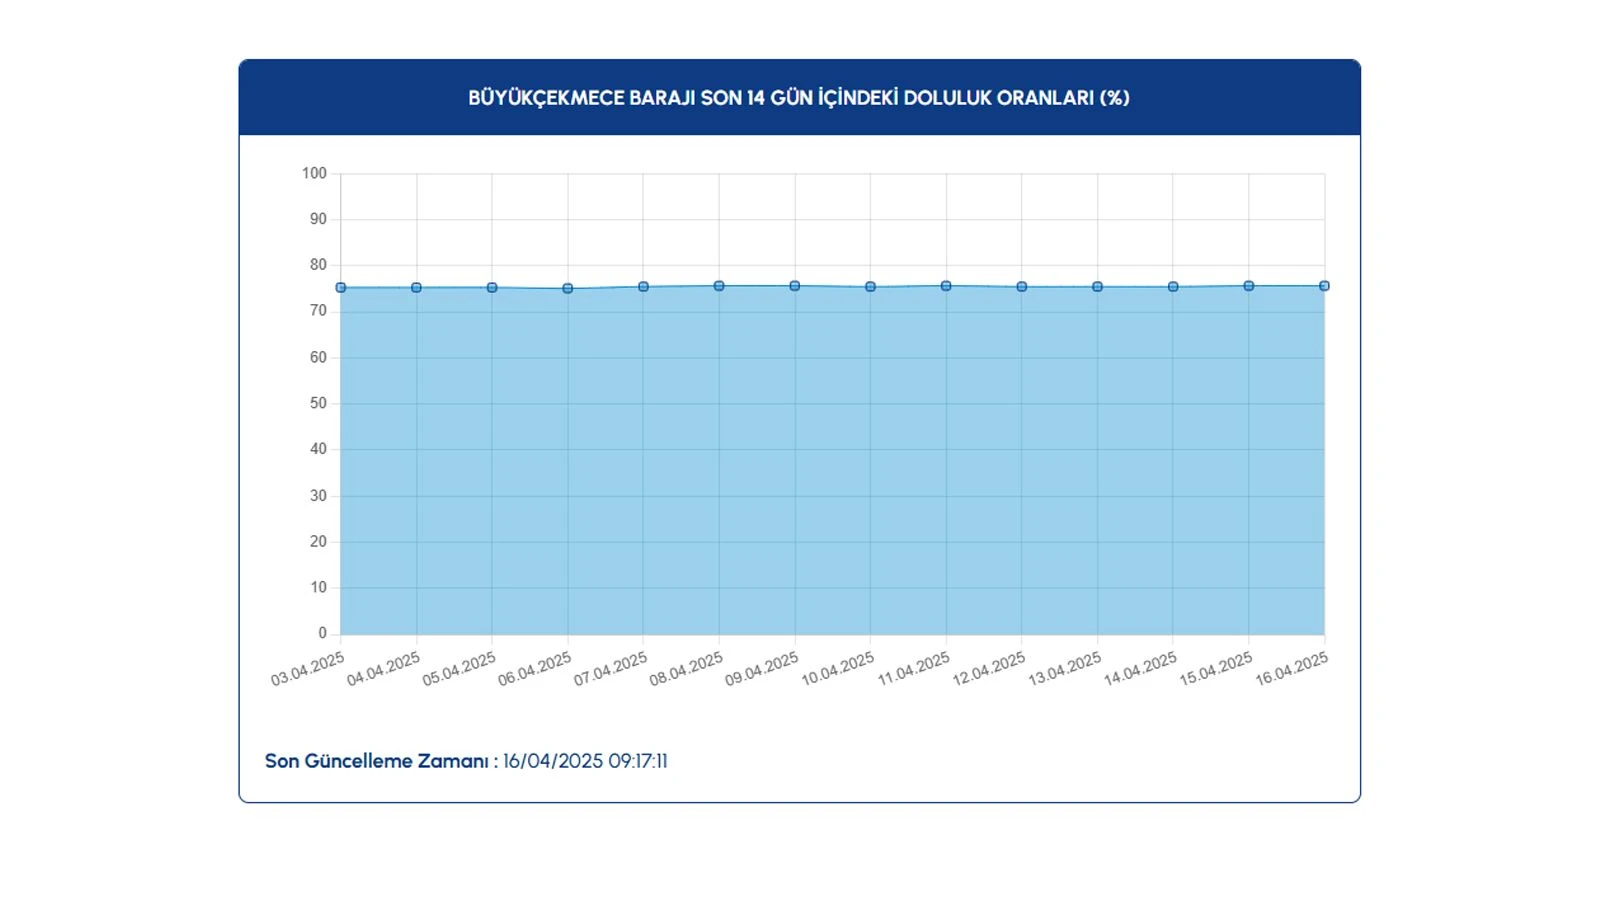Click the 0 label on the y-axis
Image resolution: width=1600 pixels, height=900 pixels.
[322, 633]
